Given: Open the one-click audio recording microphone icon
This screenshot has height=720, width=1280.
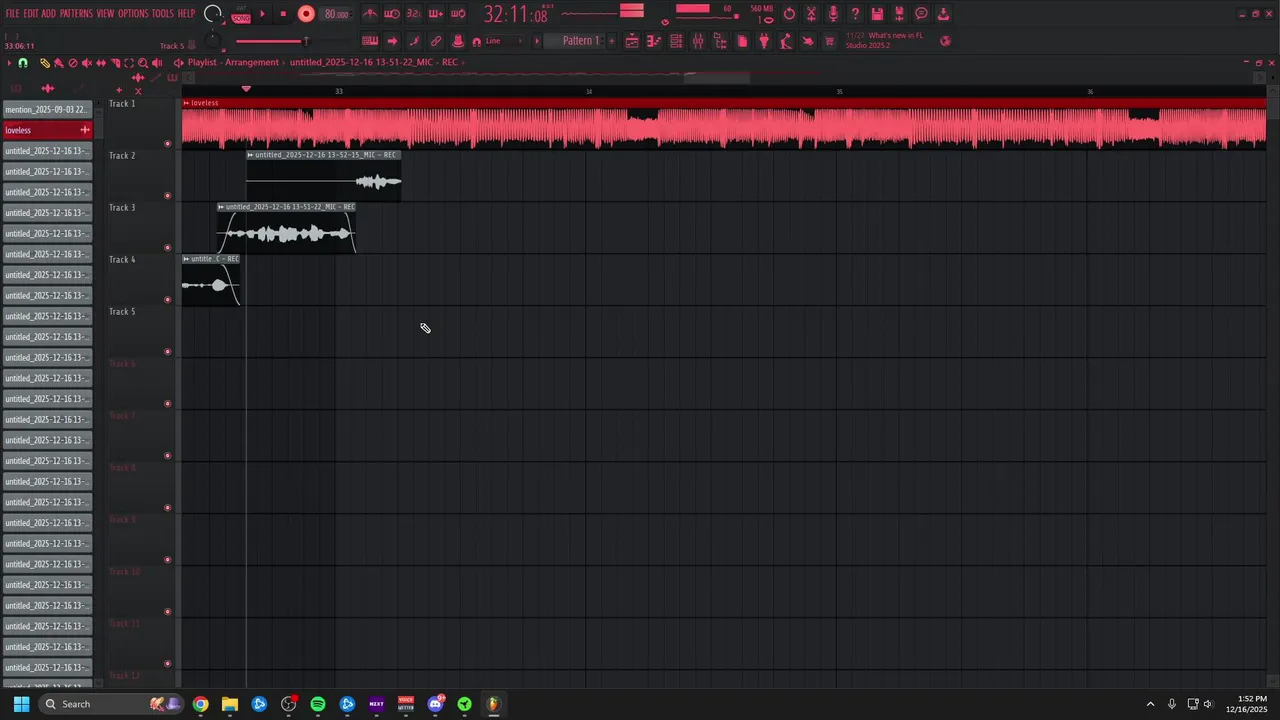Looking at the screenshot, I should [833, 14].
